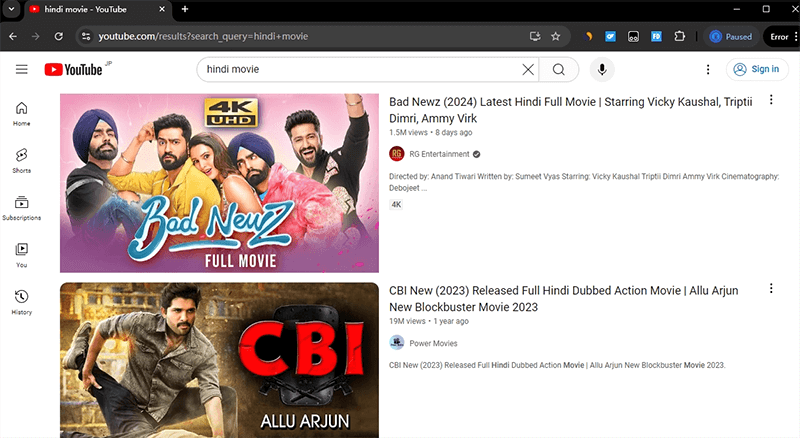
Task: Open History from the sidebar
Action: [22, 302]
